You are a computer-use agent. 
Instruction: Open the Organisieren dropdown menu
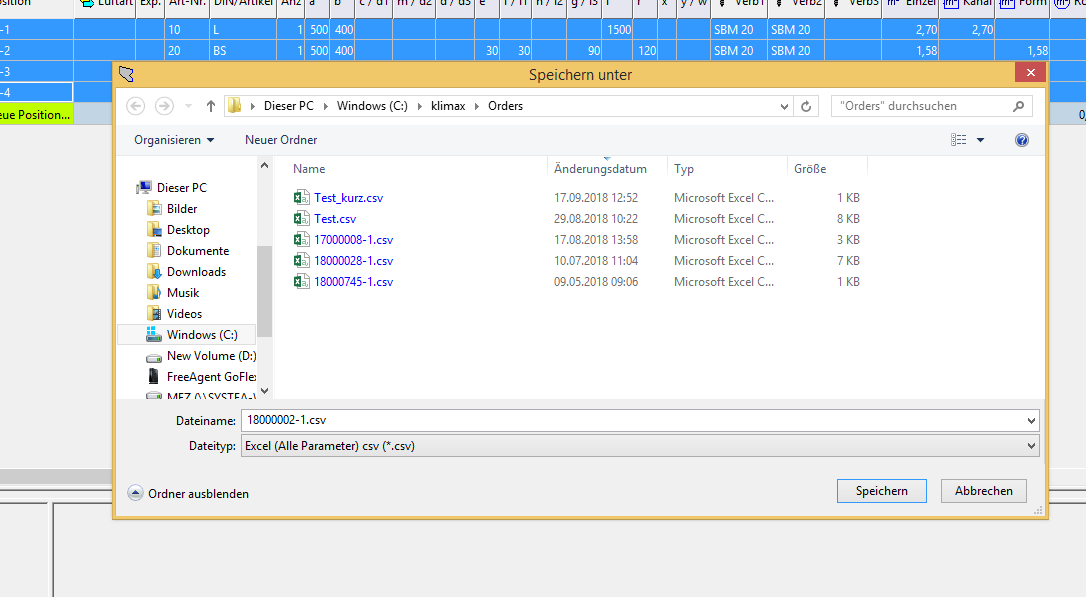point(175,140)
